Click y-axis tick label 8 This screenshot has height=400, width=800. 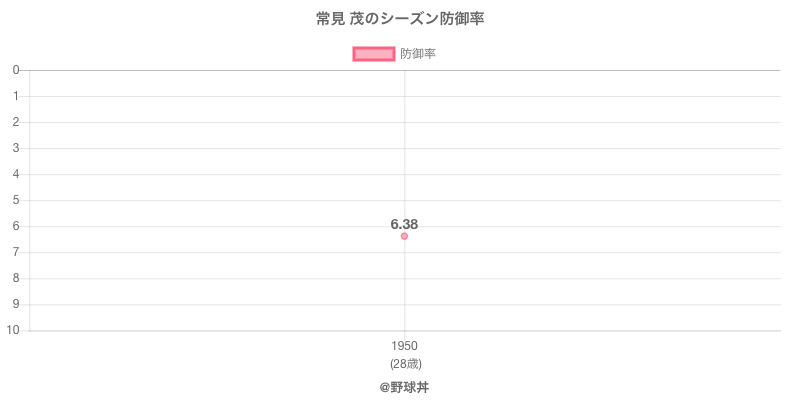[x=16, y=278]
